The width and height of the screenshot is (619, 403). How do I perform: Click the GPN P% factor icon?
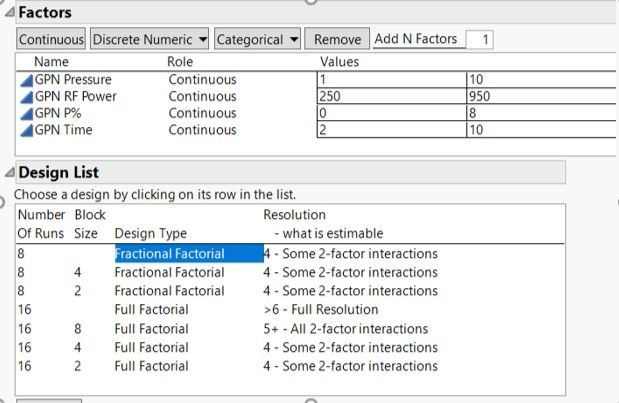[x=26, y=114]
